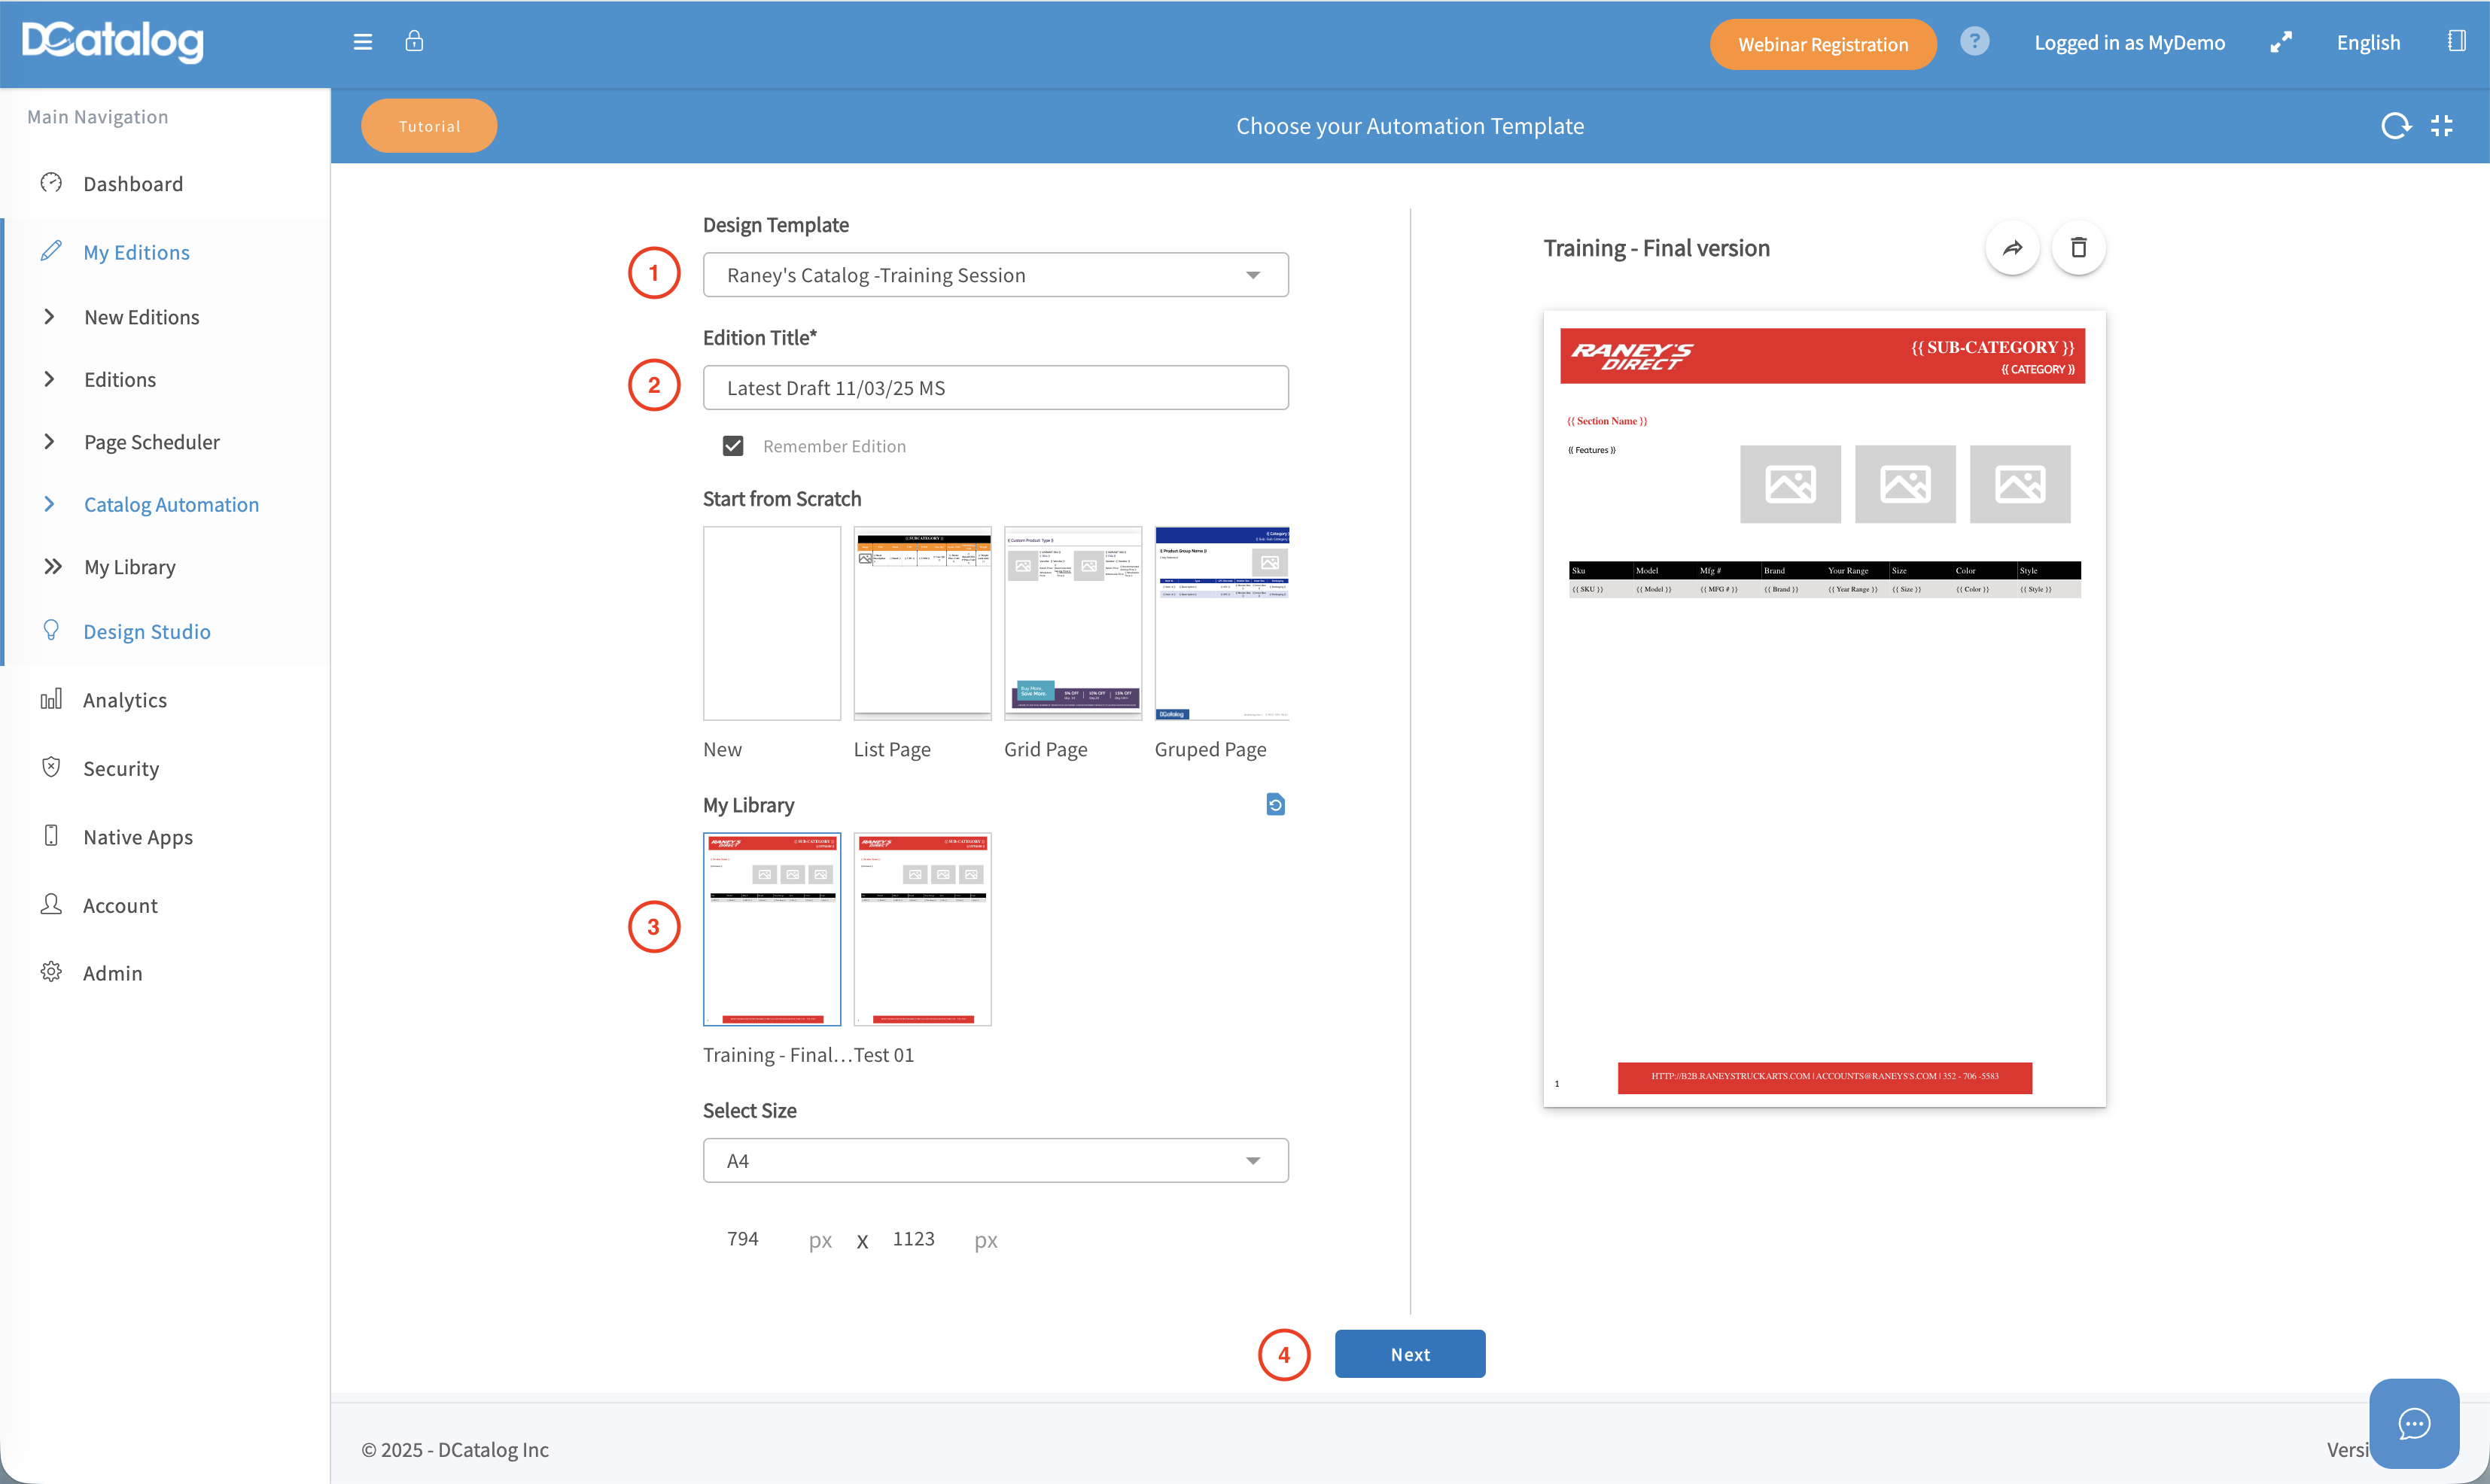Screen dimensions: 2490x1484
Task: Click the refresh icon in title bar
Action: click(x=2395, y=126)
